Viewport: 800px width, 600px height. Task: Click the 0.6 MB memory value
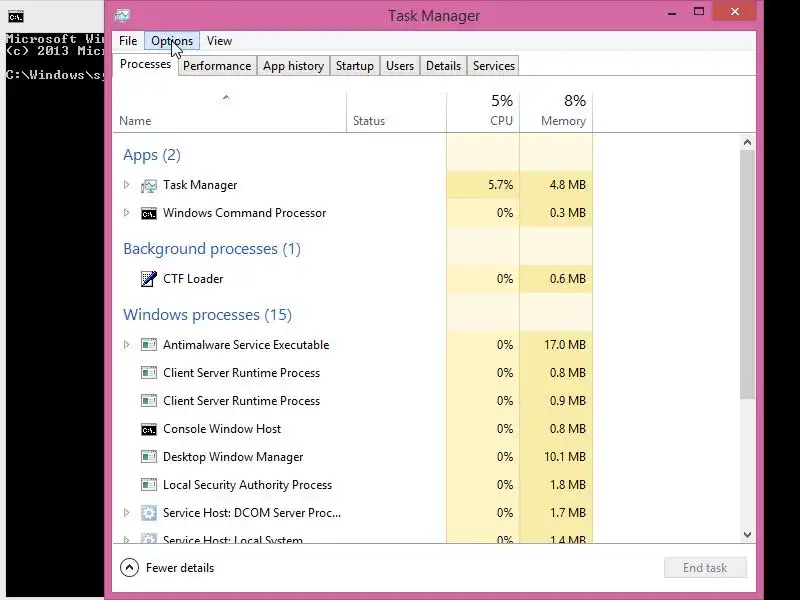click(x=567, y=279)
